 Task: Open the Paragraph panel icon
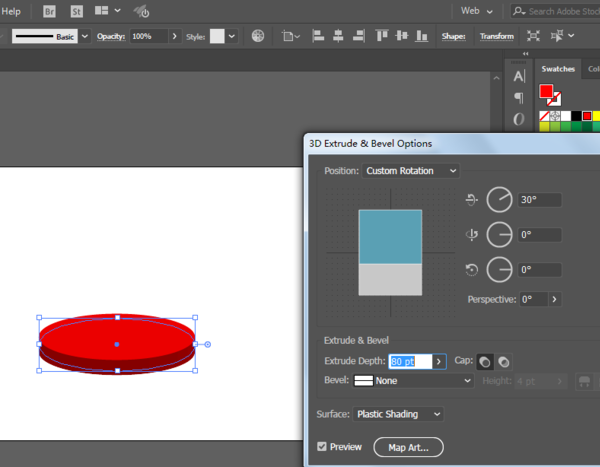point(518,97)
